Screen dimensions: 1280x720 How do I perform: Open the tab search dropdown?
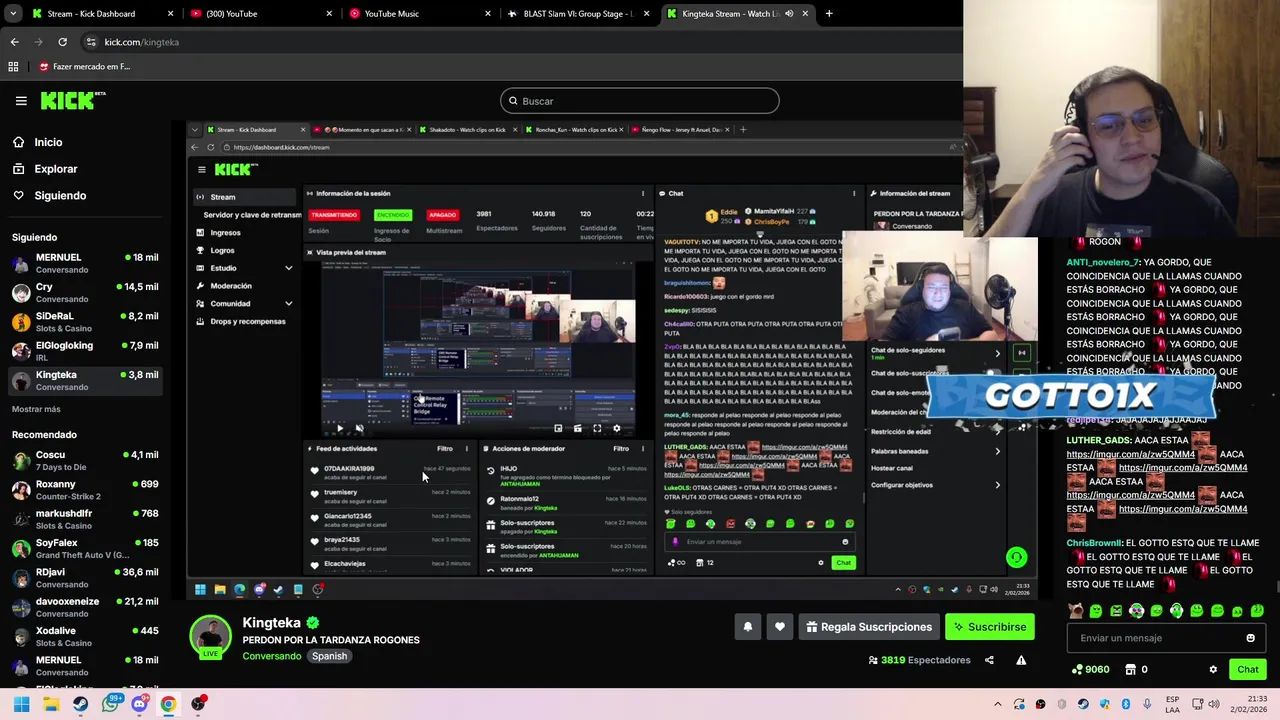[14, 14]
